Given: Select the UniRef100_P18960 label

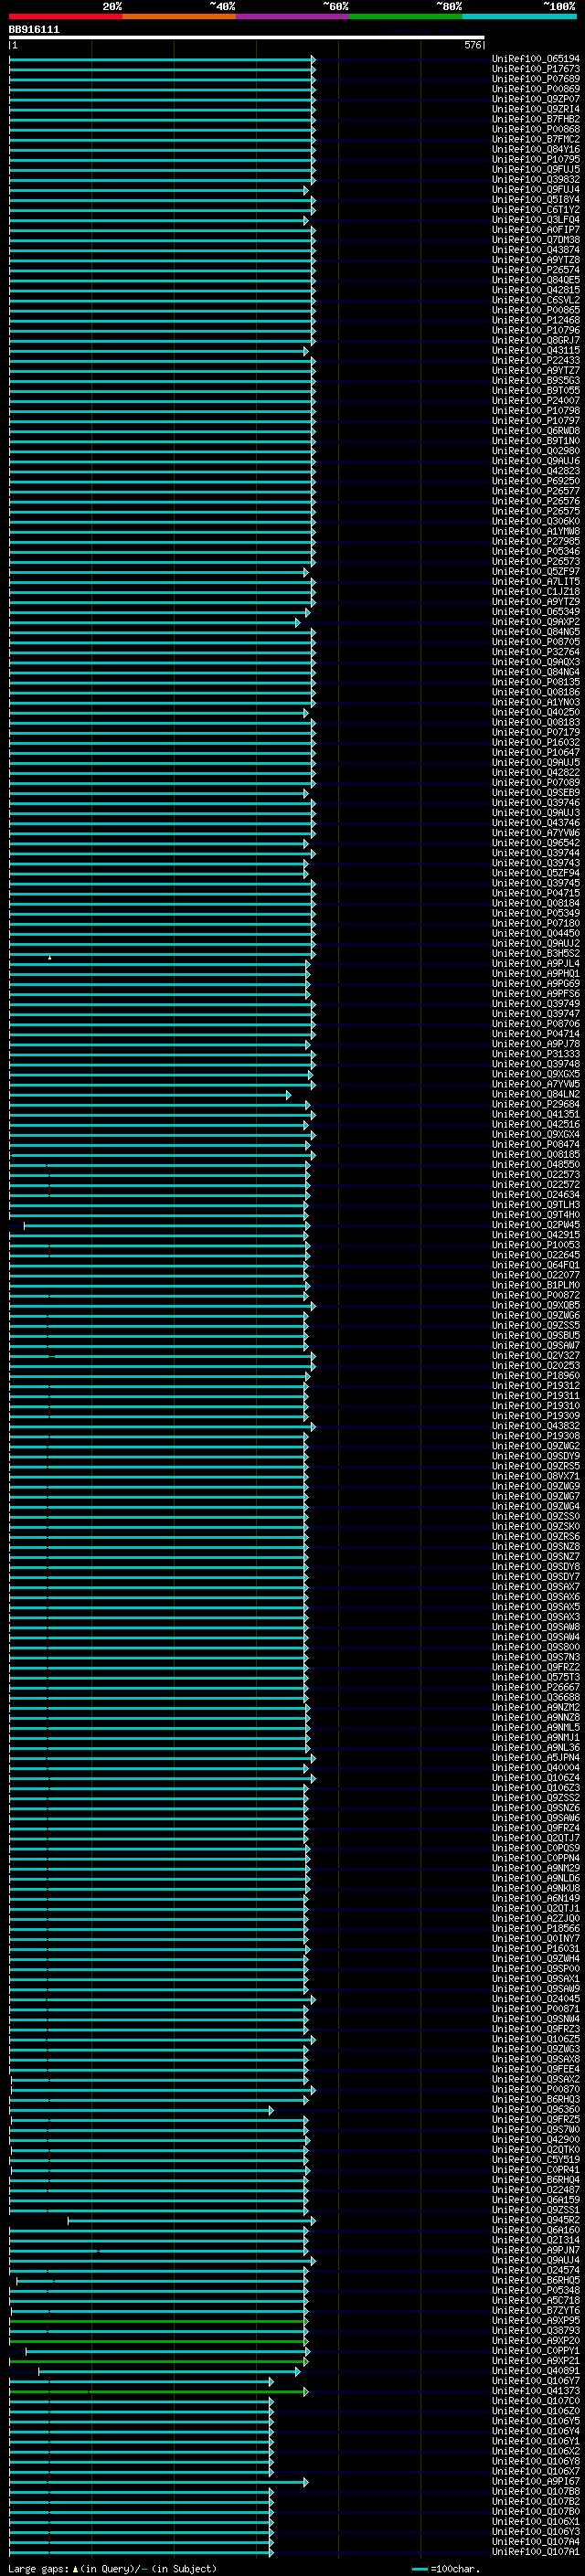Looking at the screenshot, I should pos(536,1376).
